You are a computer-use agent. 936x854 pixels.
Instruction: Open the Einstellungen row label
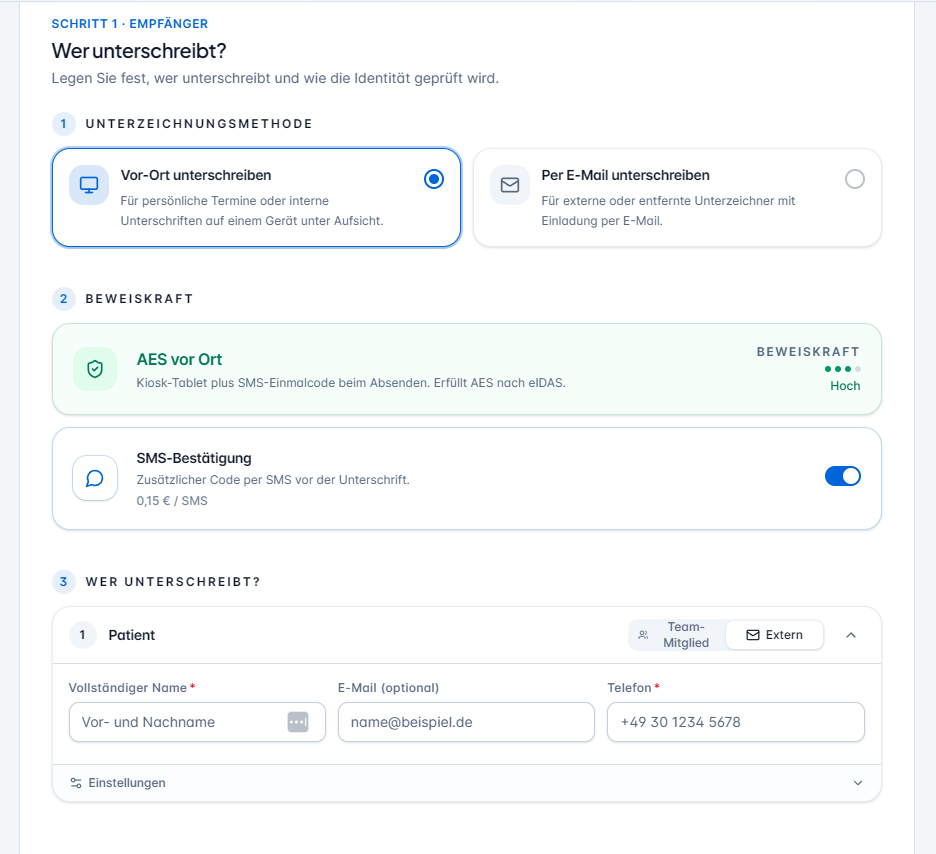(127, 783)
